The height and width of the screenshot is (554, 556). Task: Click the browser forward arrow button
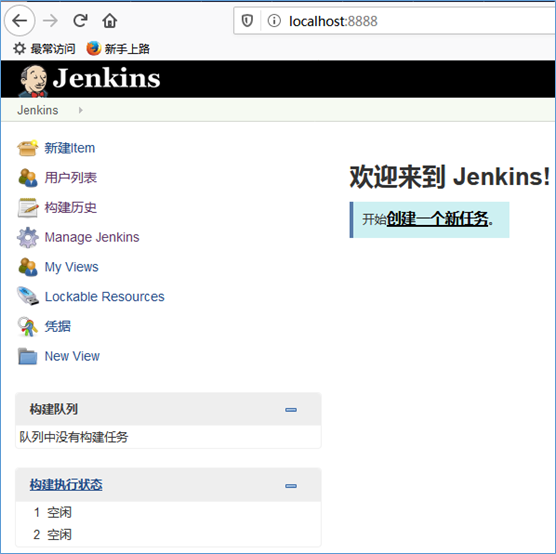(50, 21)
